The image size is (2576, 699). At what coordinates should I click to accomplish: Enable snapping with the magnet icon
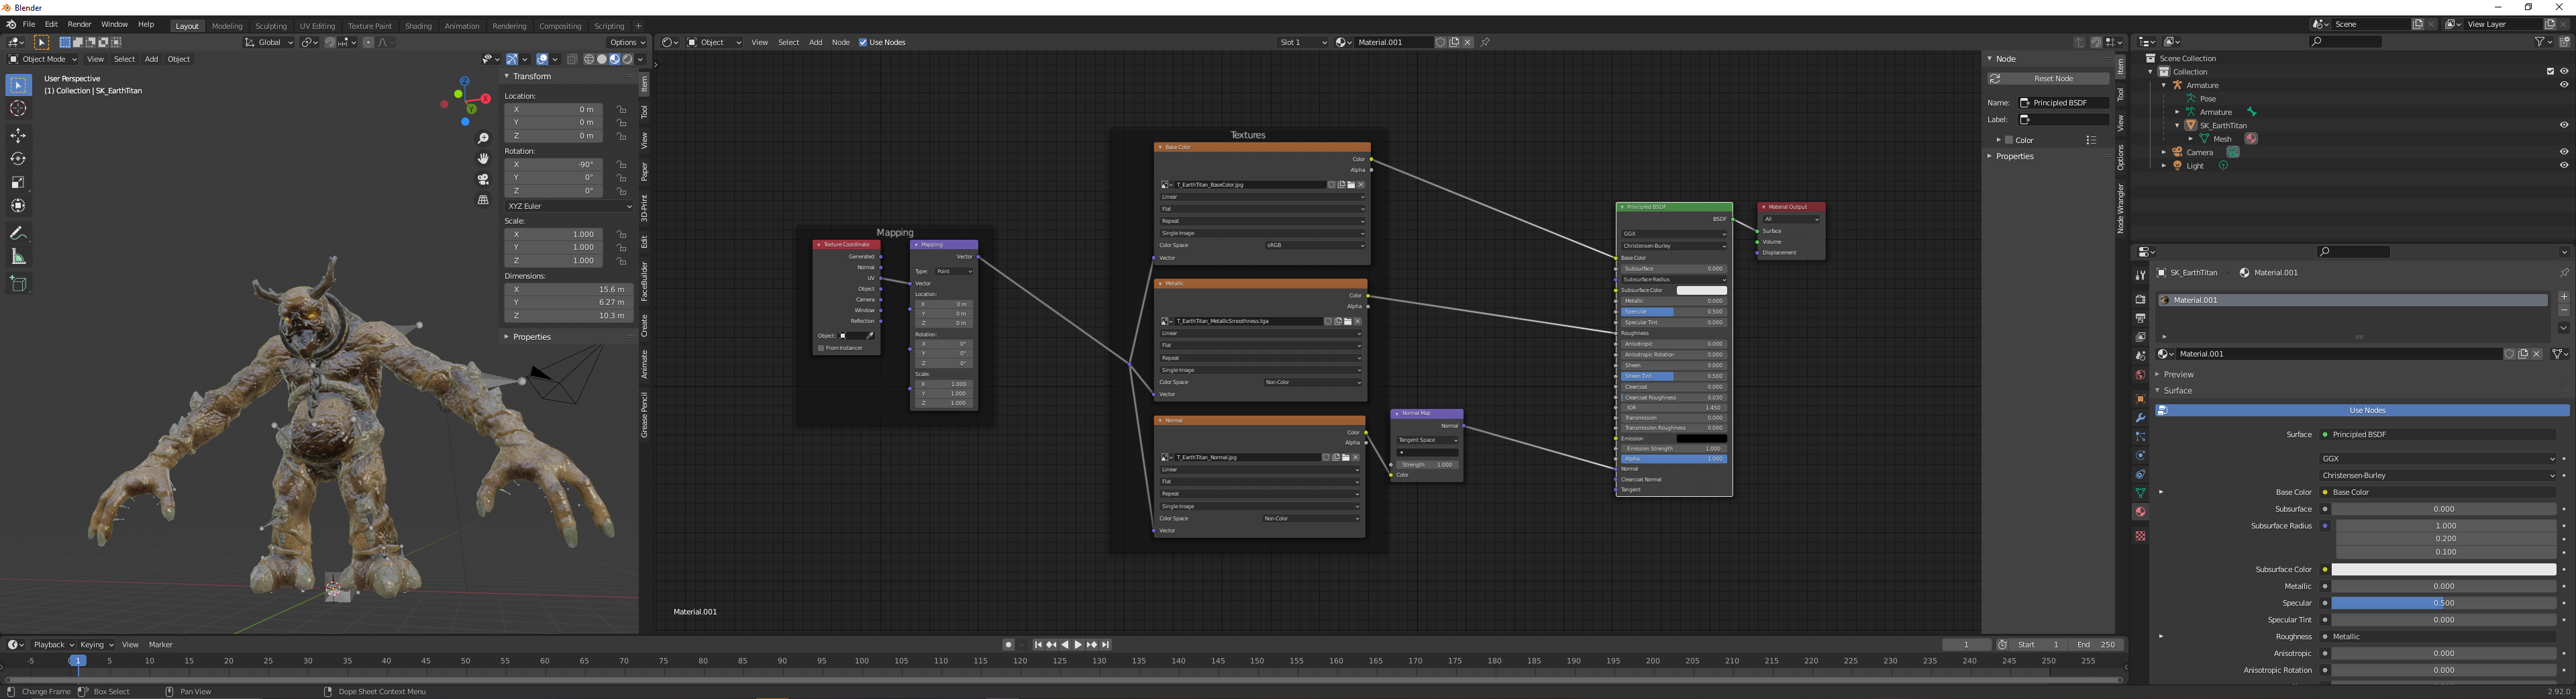[x=330, y=42]
